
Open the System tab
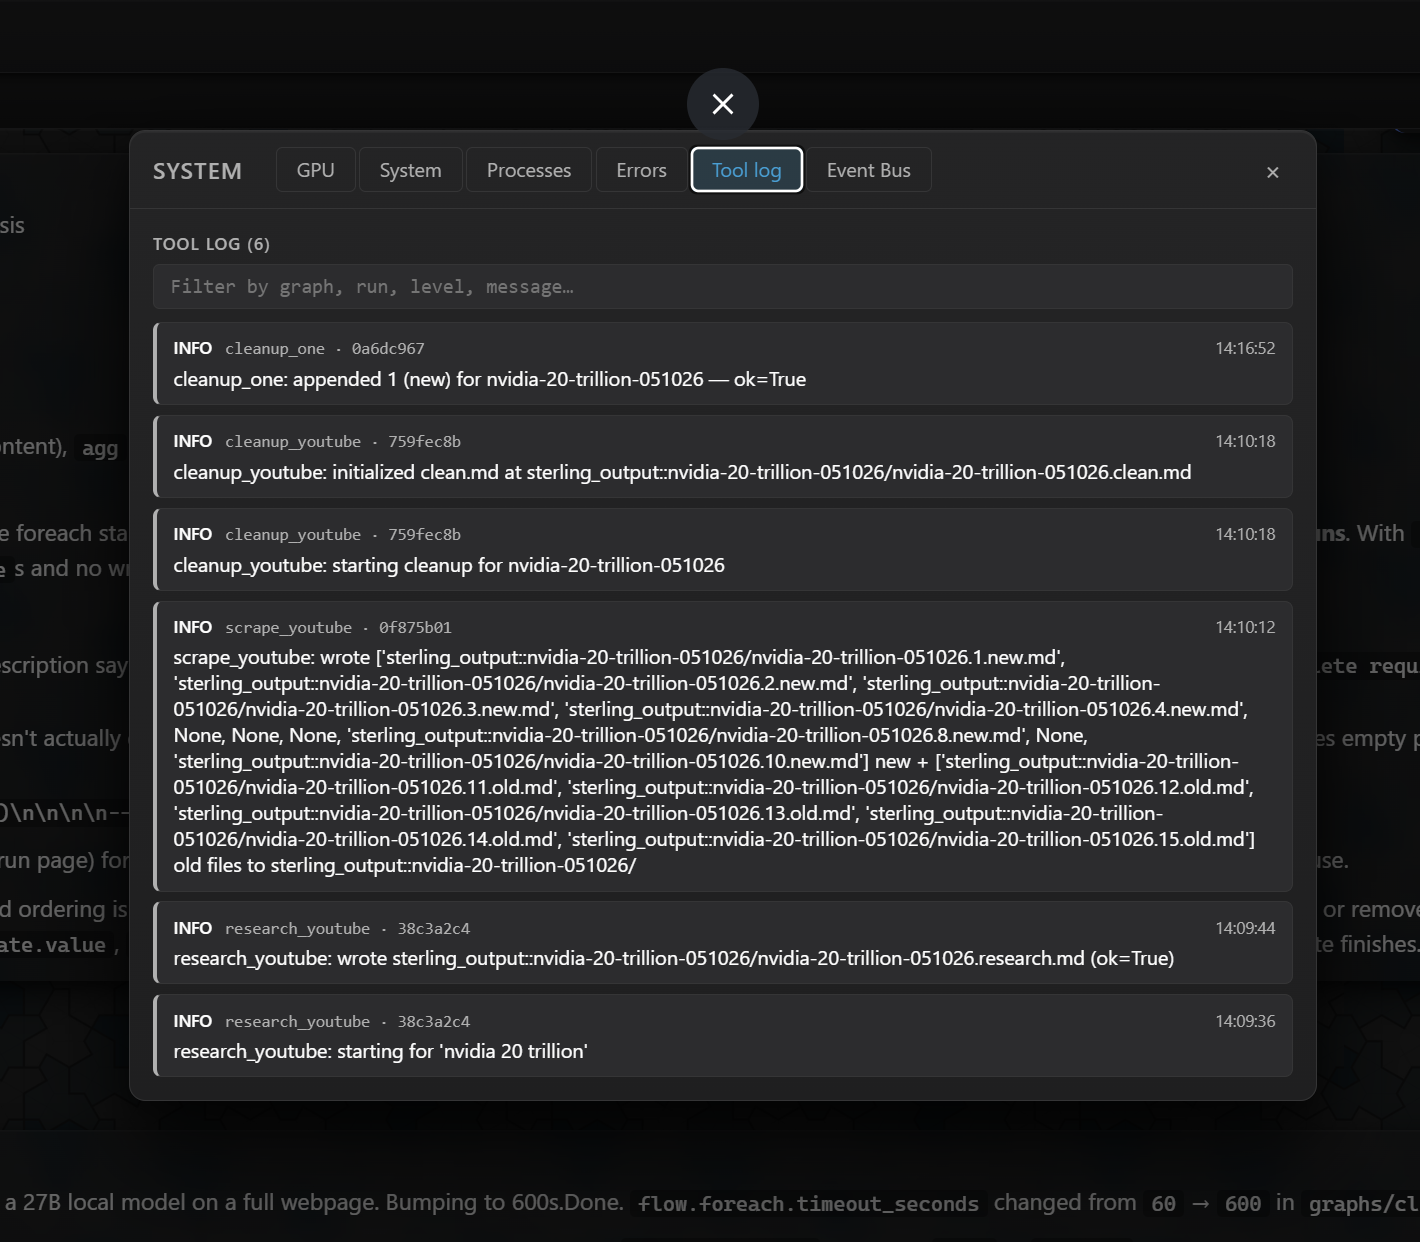[x=411, y=170]
